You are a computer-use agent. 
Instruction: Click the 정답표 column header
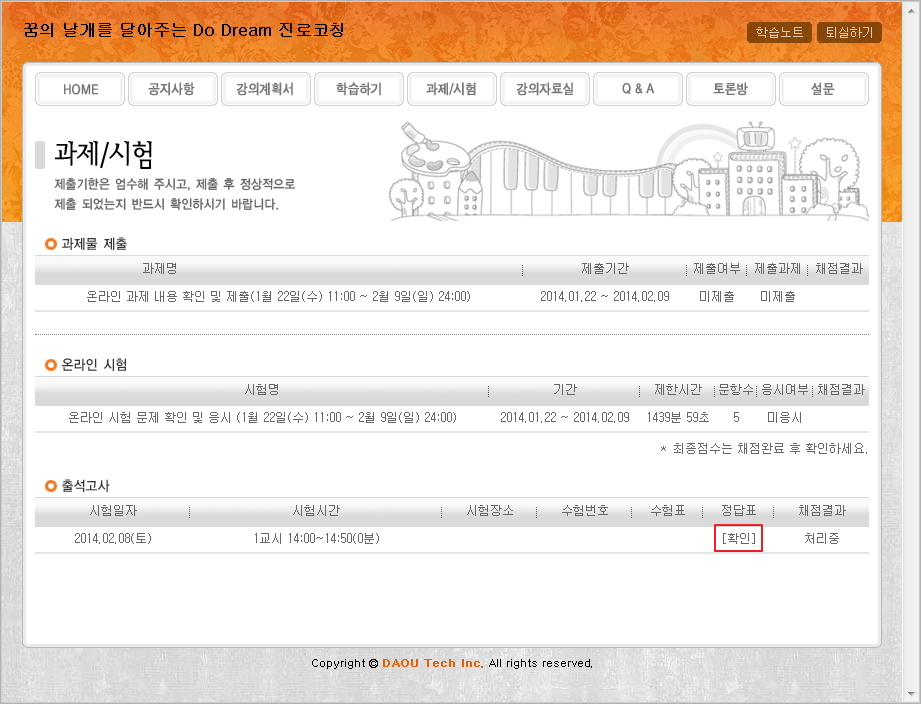click(x=738, y=510)
